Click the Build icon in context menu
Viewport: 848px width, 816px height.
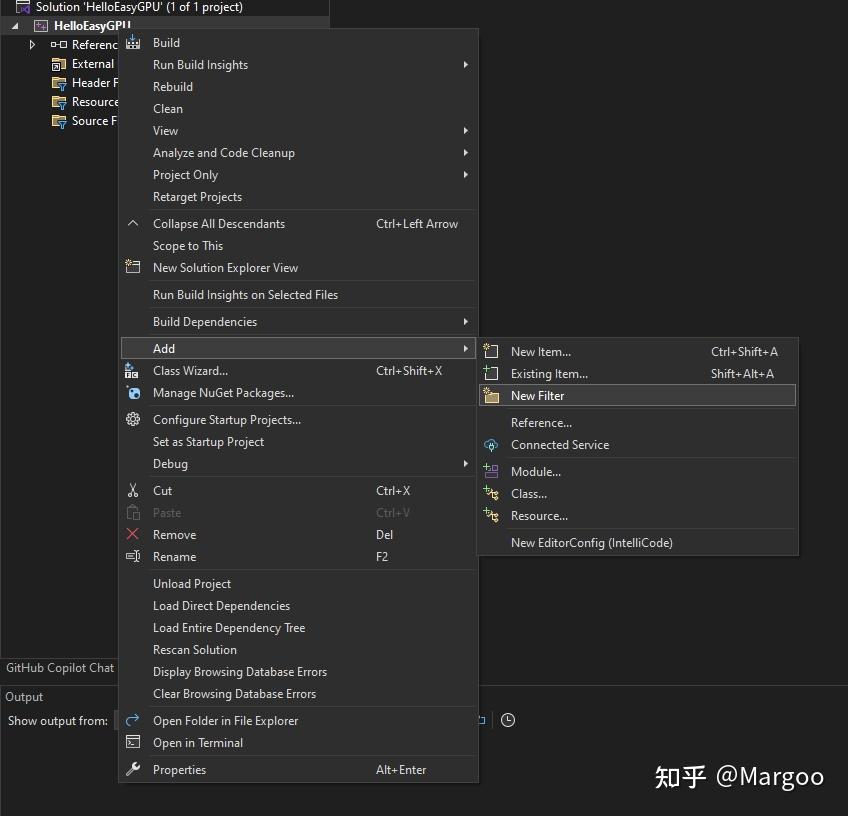tap(133, 42)
